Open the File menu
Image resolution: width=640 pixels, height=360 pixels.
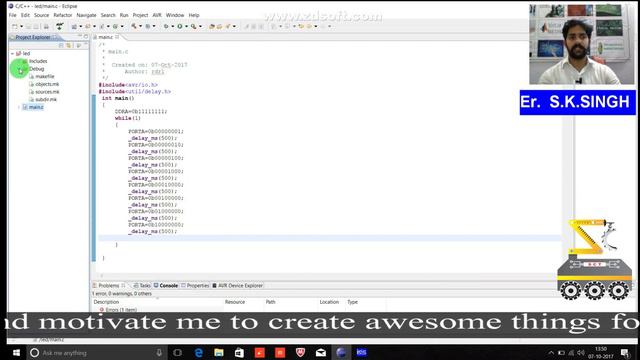(x=13, y=15)
